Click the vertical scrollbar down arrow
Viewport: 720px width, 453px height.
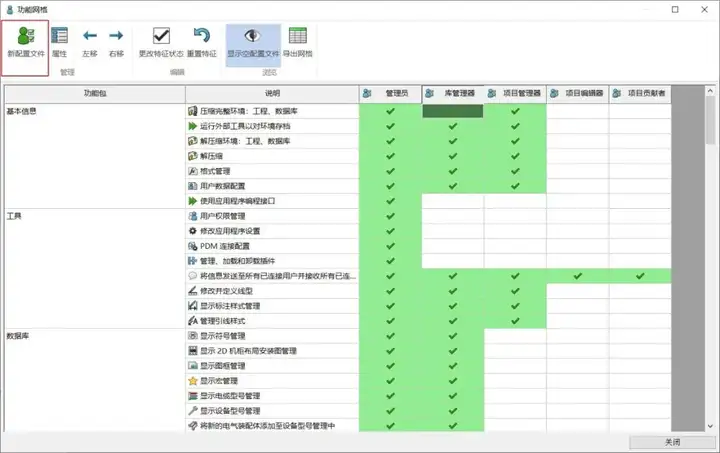pos(710,426)
